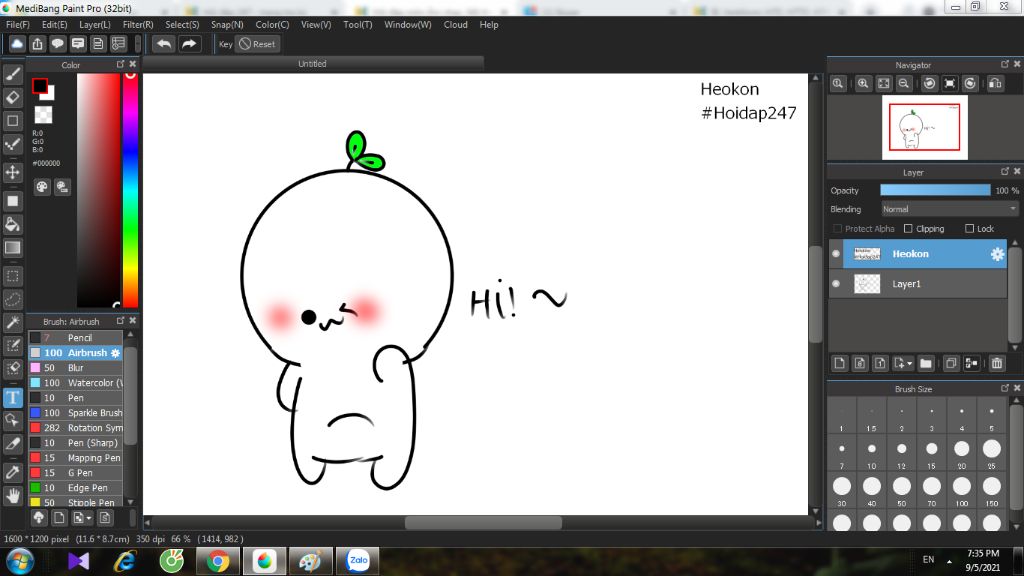
Task: Toggle Protect Alpha checkbox
Action: pyautogui.click(x=837, y=229)
